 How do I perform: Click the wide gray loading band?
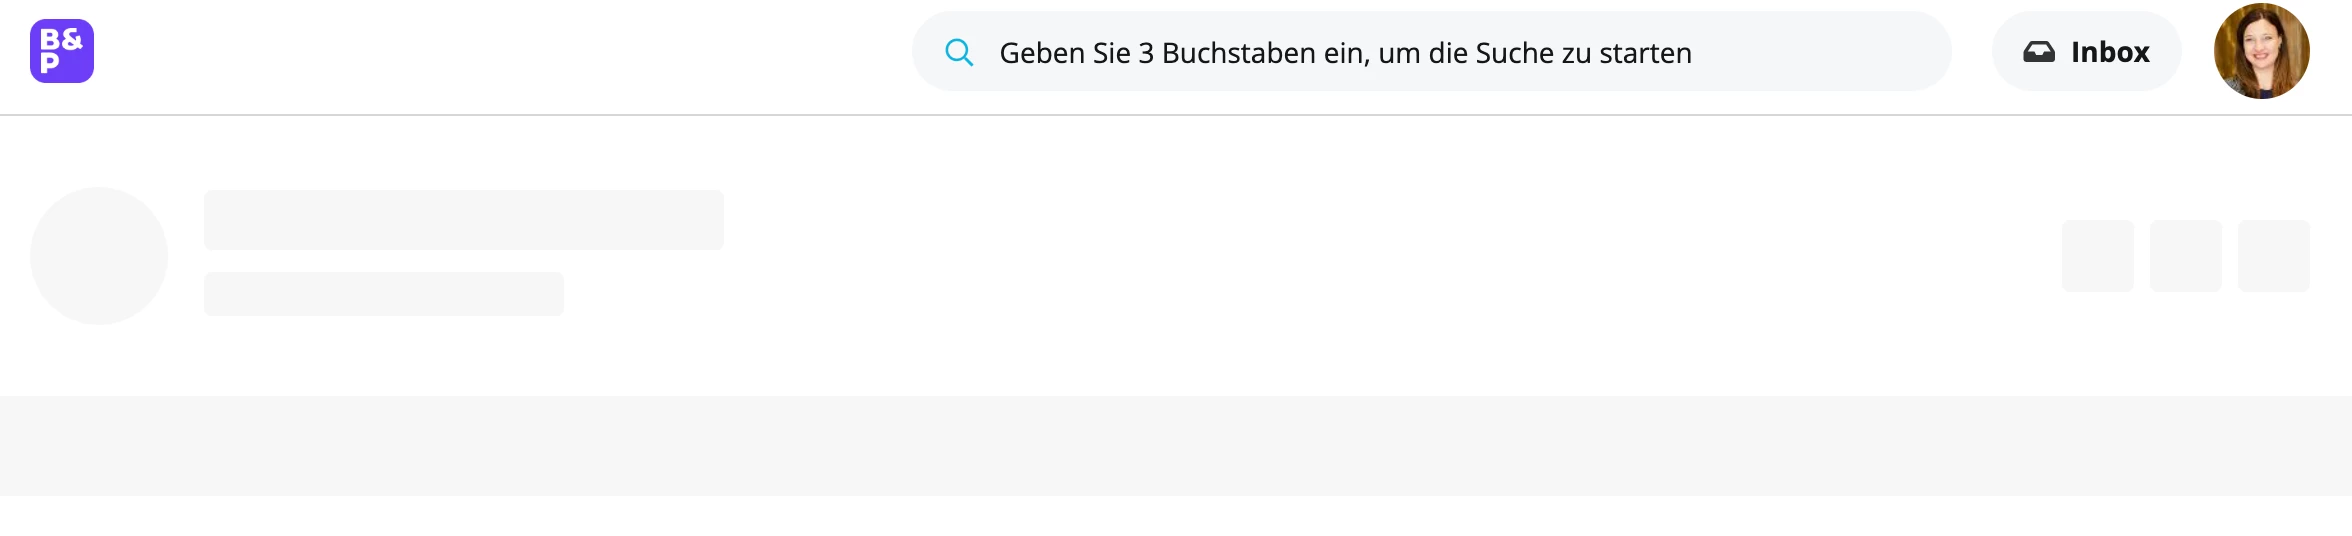click(x=1176, y=446)
